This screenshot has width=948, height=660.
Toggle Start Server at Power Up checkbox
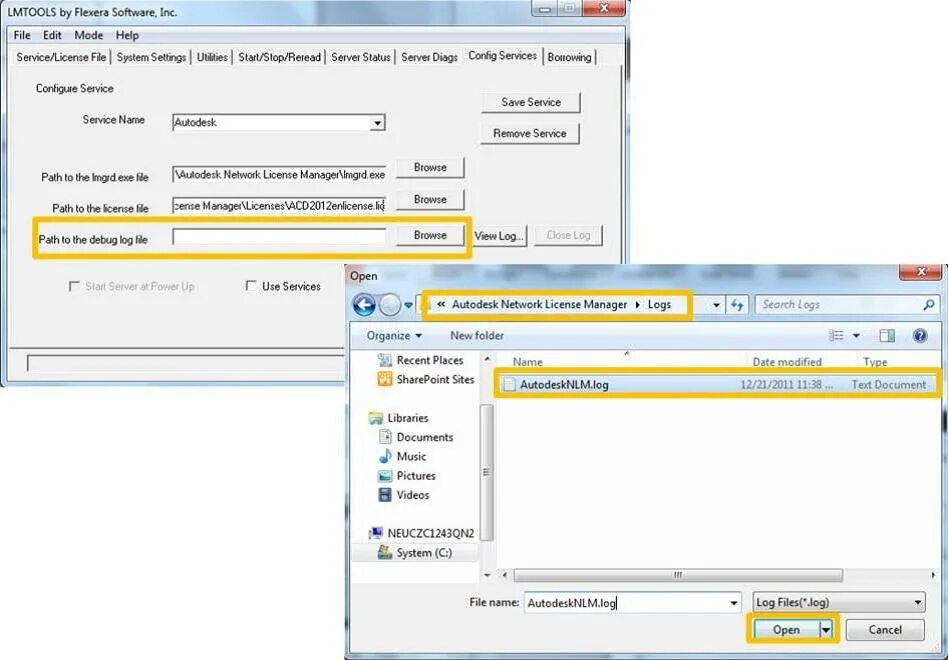[74, 286]
